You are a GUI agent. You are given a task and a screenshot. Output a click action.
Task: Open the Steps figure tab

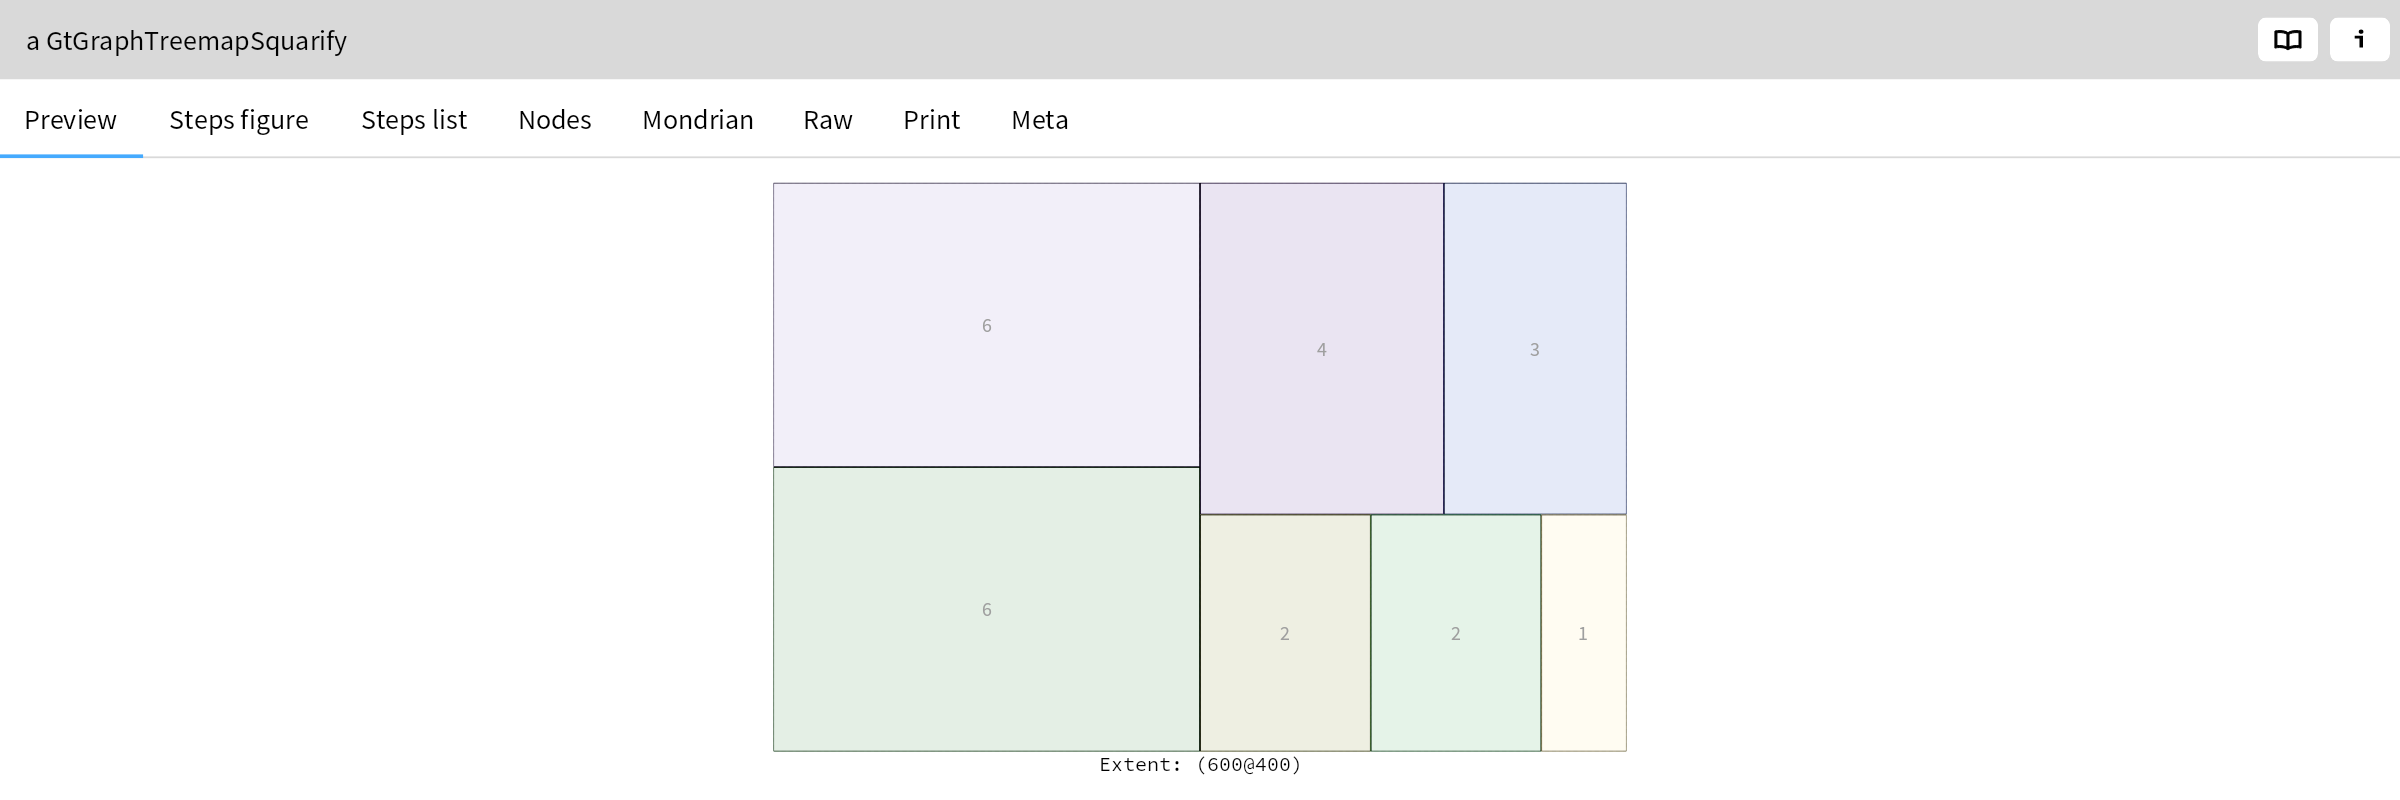pyautogui.click(x=239, y=120)
